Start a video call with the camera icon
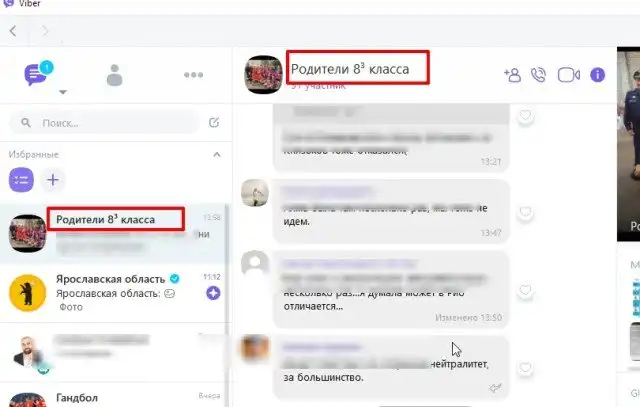 (x=569, y=75)
